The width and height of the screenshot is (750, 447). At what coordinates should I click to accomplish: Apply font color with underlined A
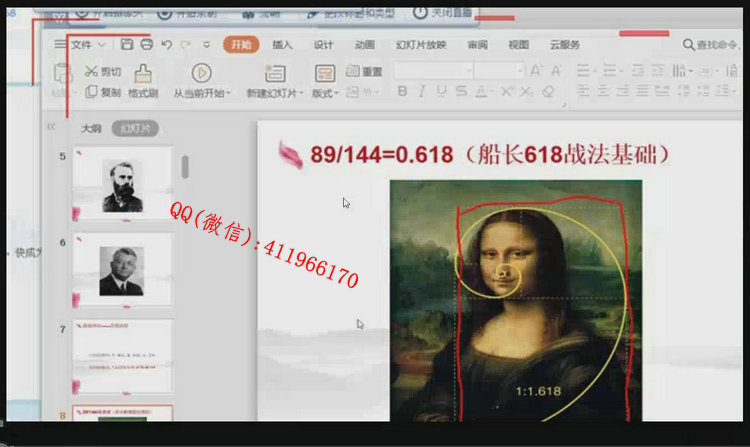point(481,91)
